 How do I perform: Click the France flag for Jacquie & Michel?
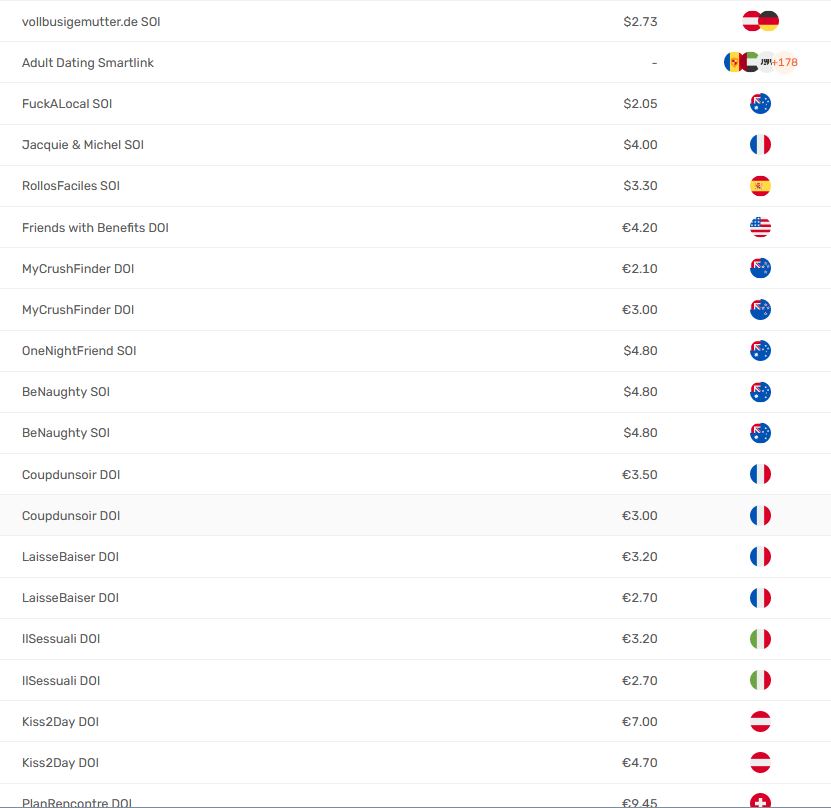tap(760, 145)
